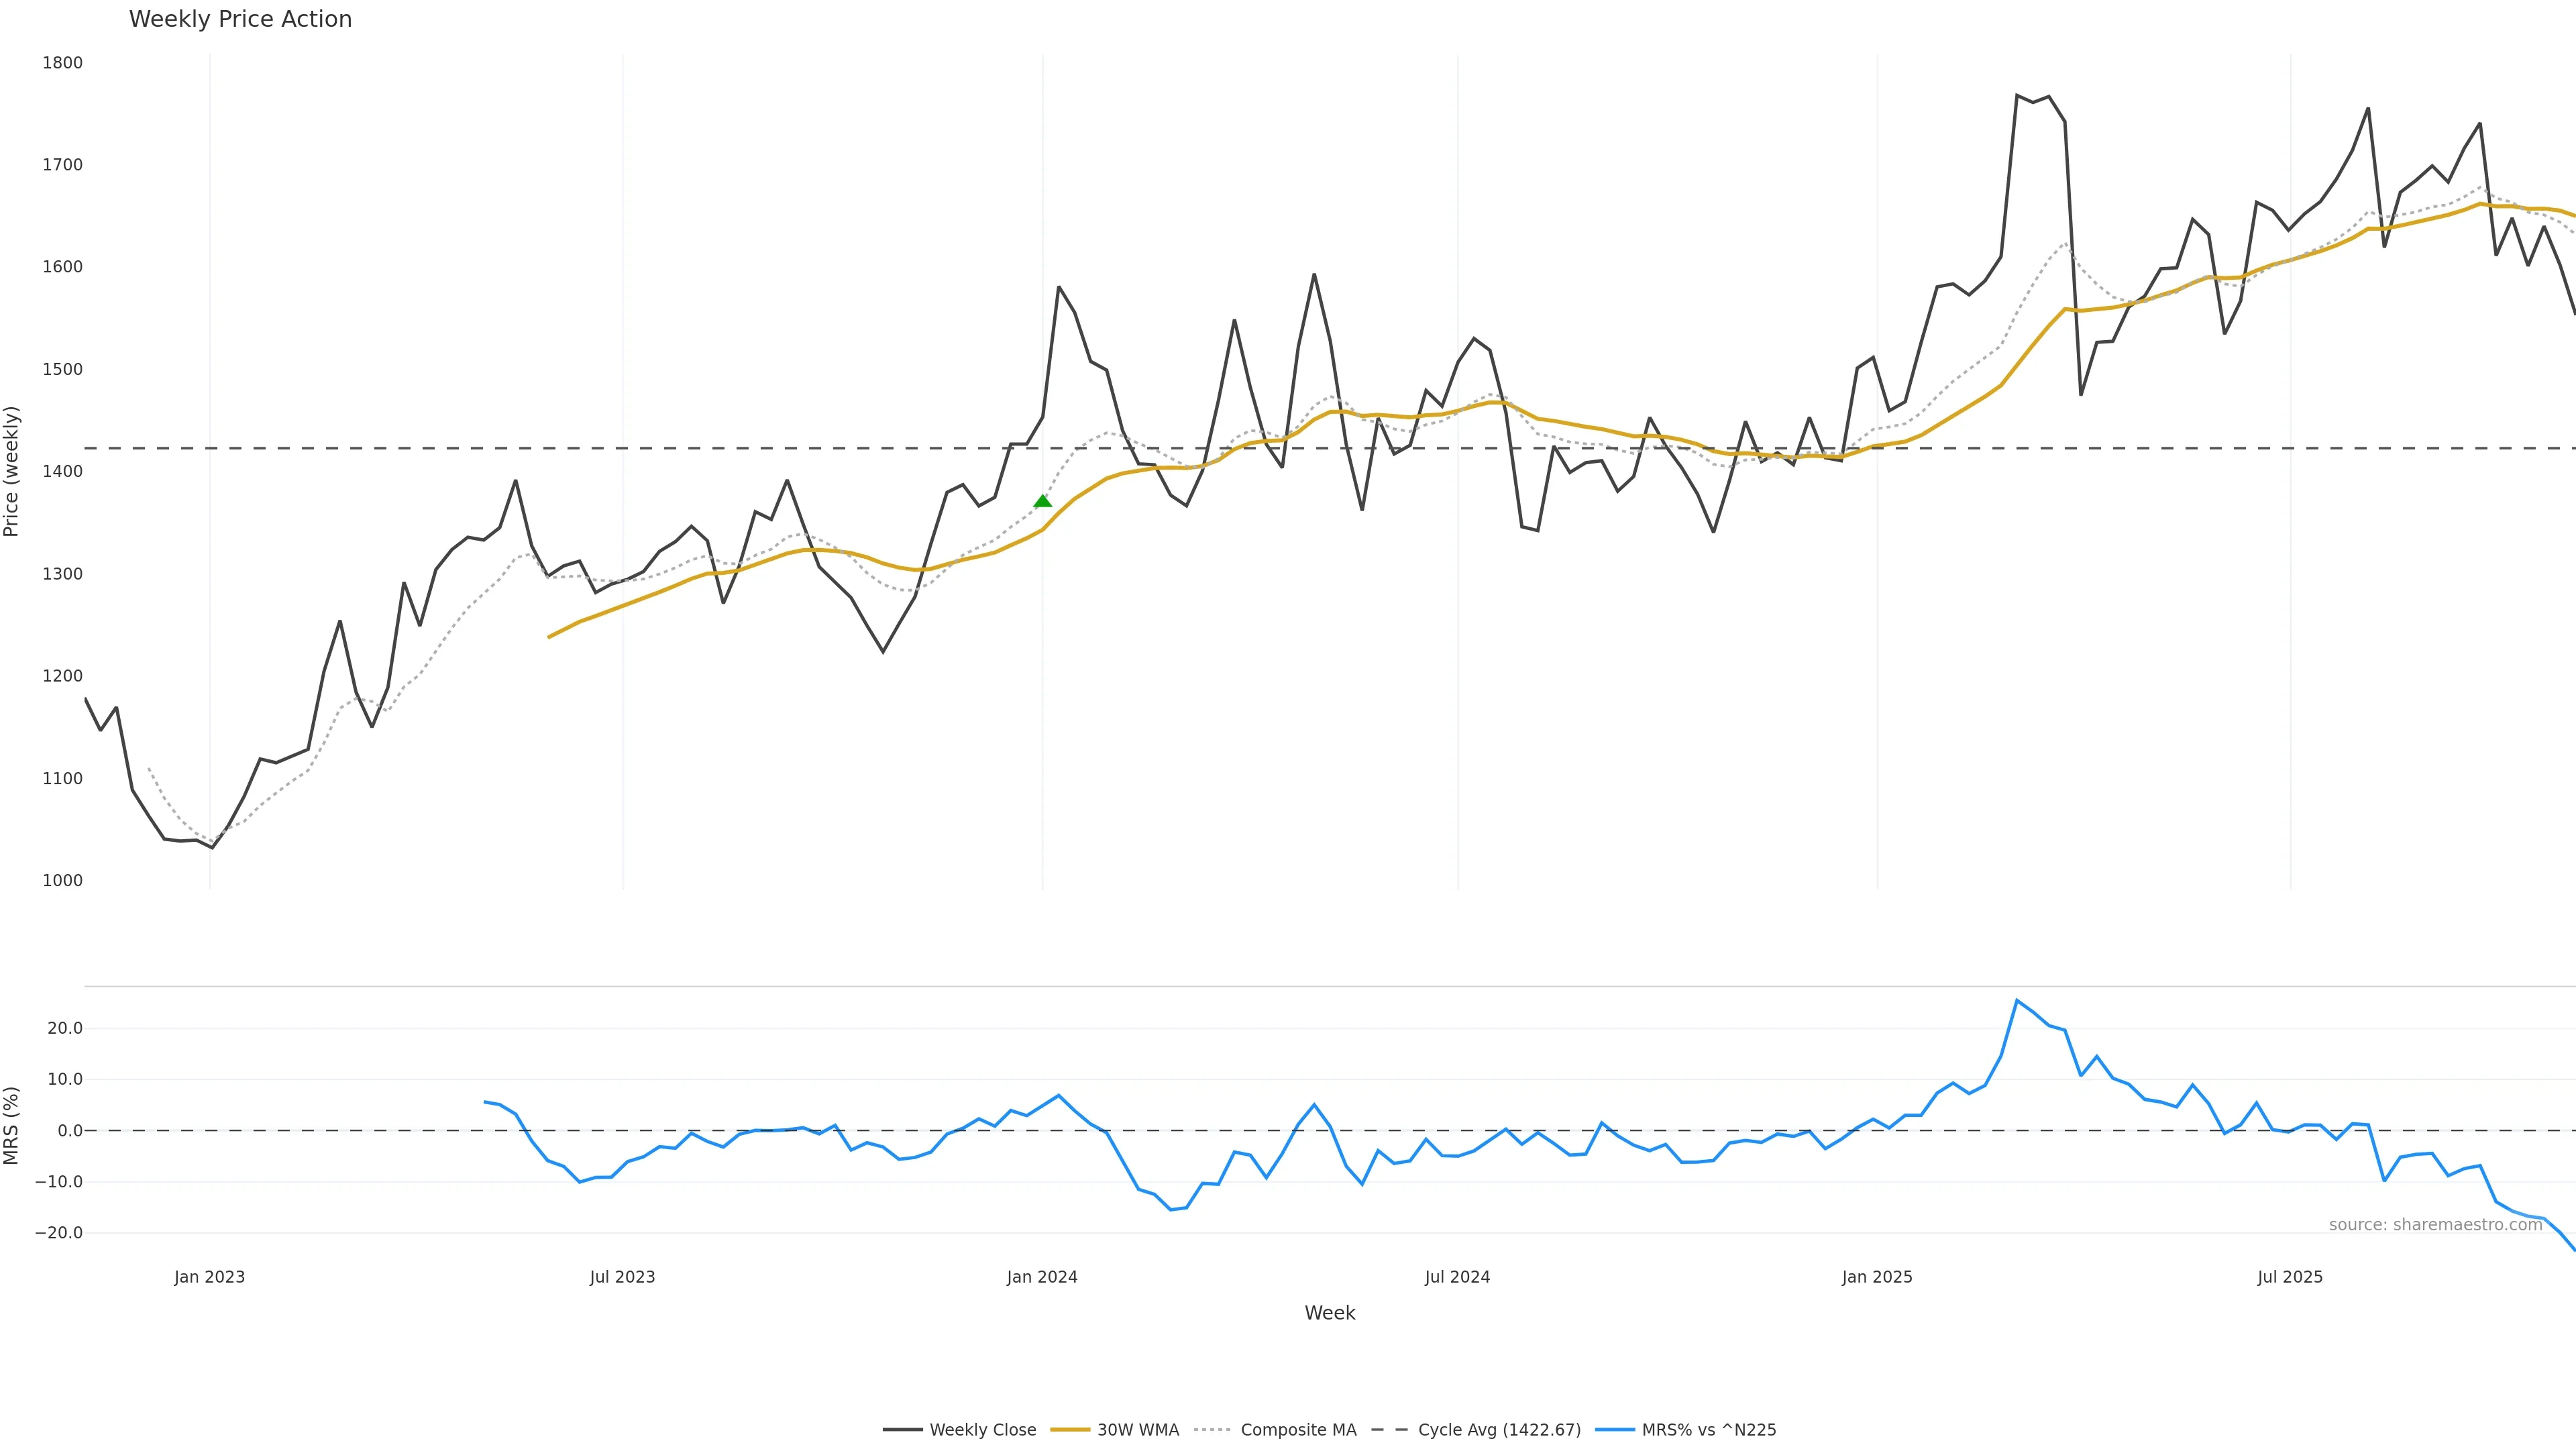Toggle the Weekly Close legend label
The width and height of the screenshot is (2576, 1449).
coord(982,1430)
